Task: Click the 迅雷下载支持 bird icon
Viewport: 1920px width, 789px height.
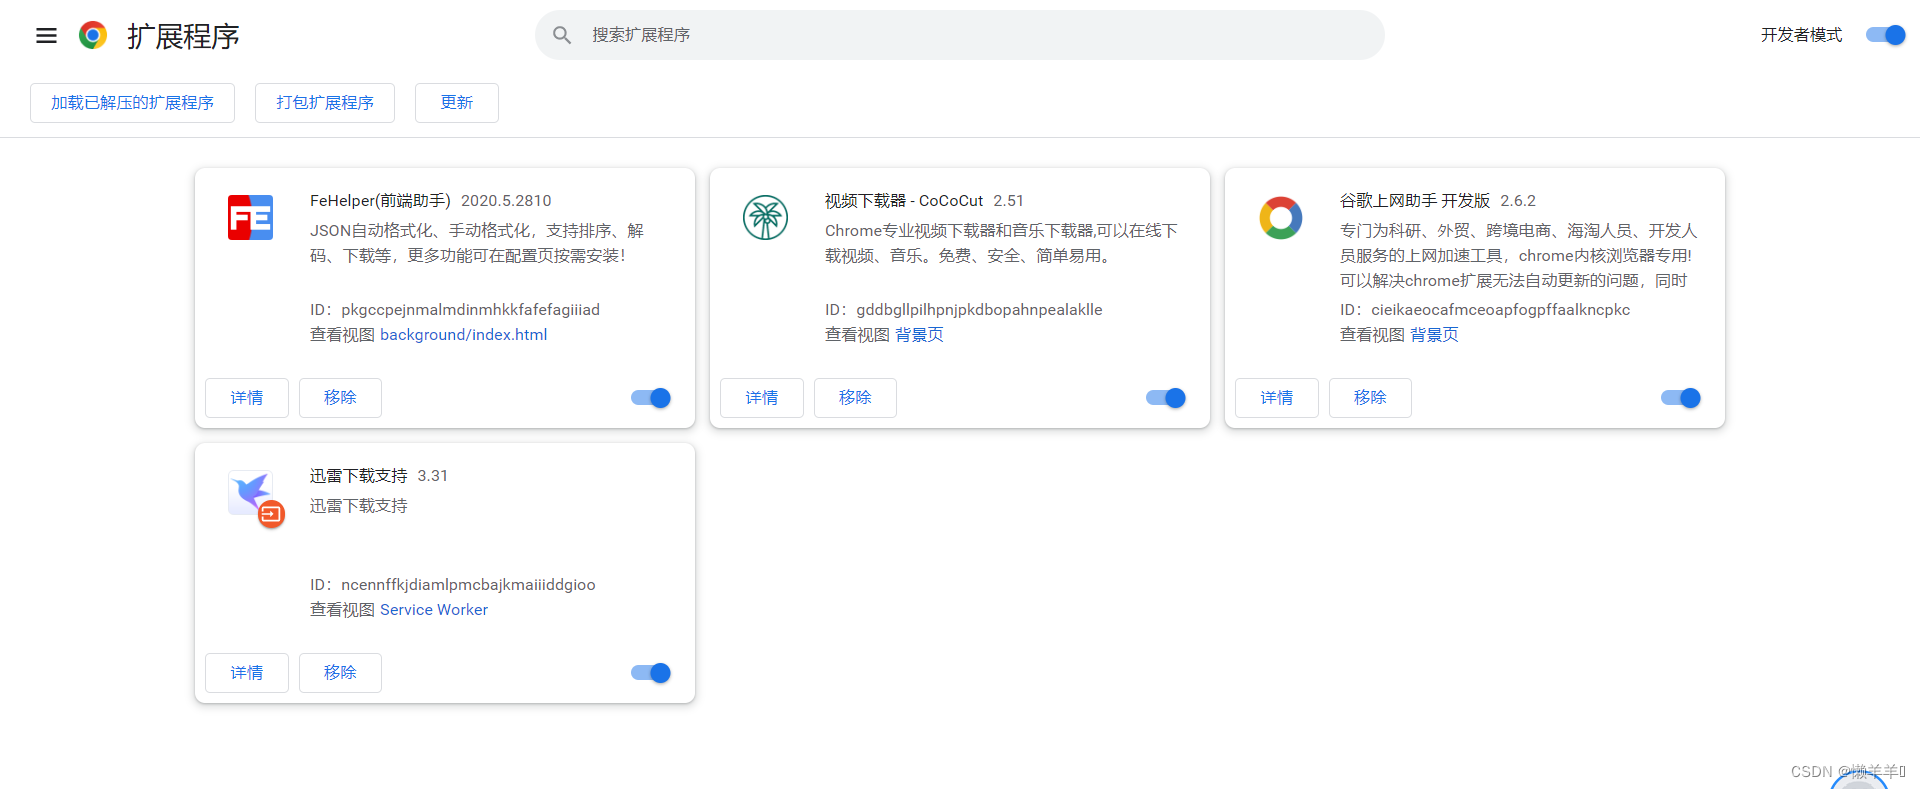Action: pos(253,496)
